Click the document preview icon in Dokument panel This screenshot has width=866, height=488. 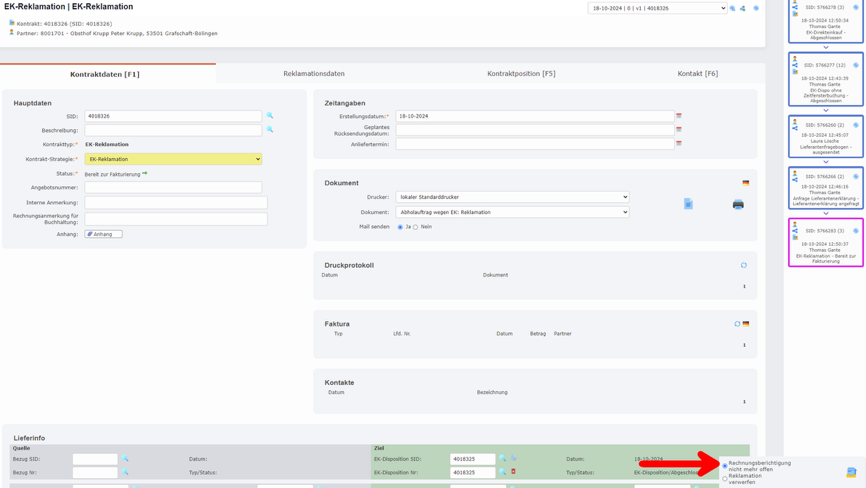(688, 204)
